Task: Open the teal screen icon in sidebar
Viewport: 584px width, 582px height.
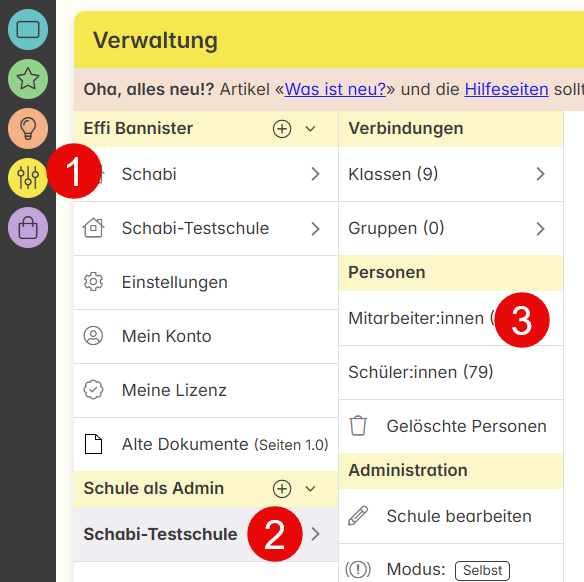Action: [x=28, y=30]
